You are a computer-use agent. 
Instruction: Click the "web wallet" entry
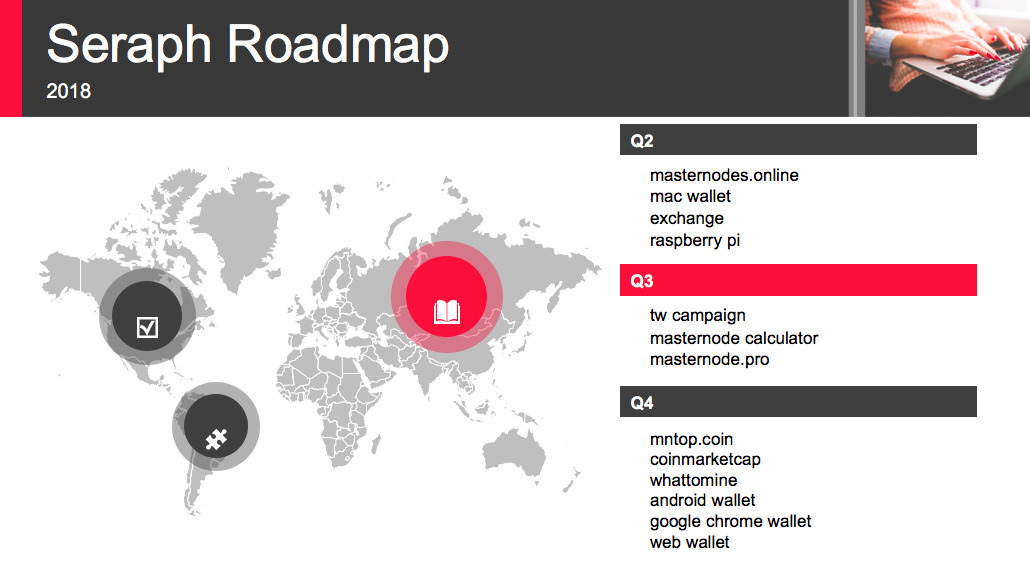(x=689, y=543)
